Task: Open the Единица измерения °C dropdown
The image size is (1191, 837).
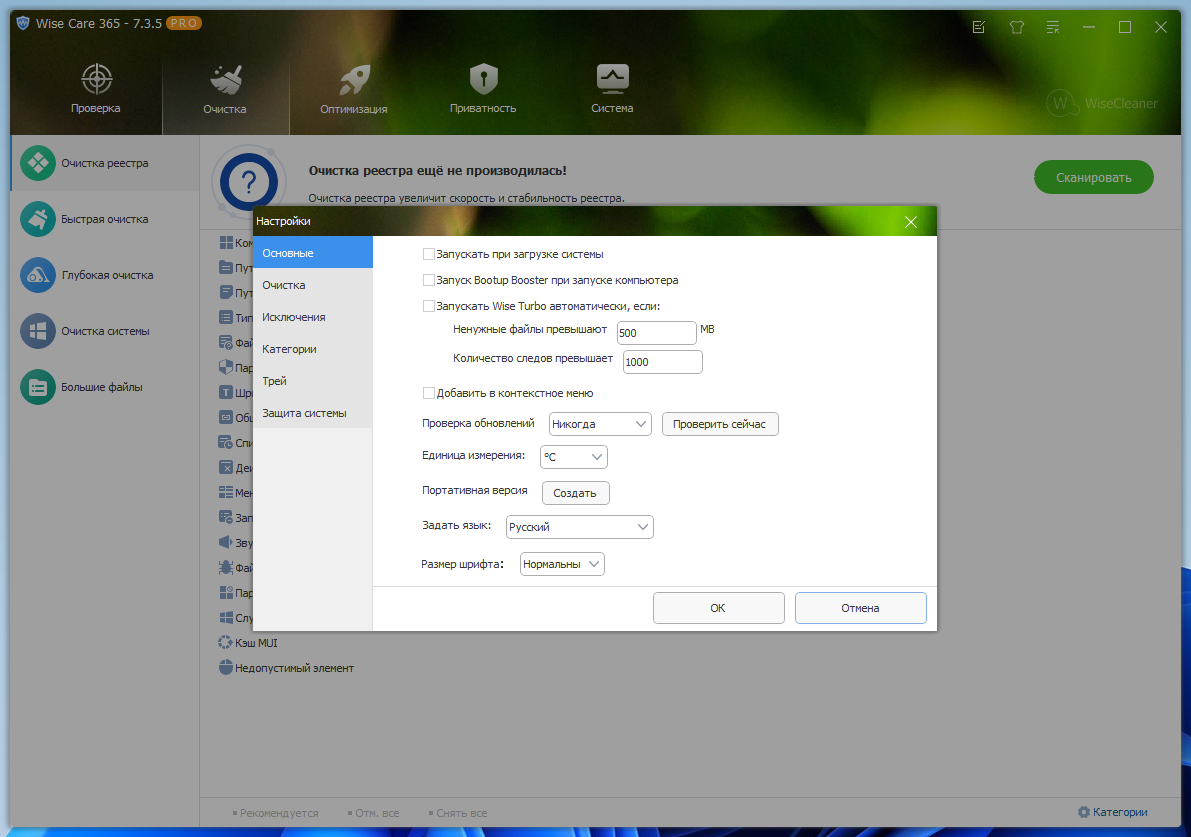Action: click(x=573, y=456)
